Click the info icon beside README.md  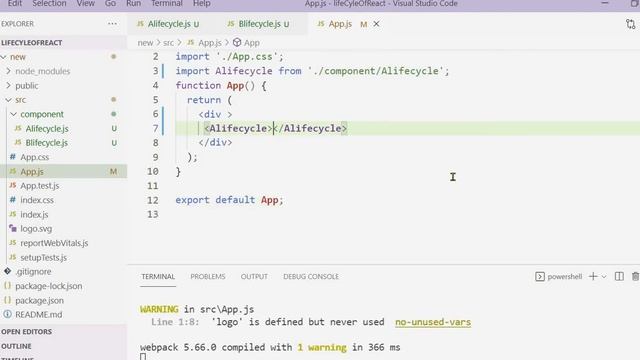[x=7, y=314]
